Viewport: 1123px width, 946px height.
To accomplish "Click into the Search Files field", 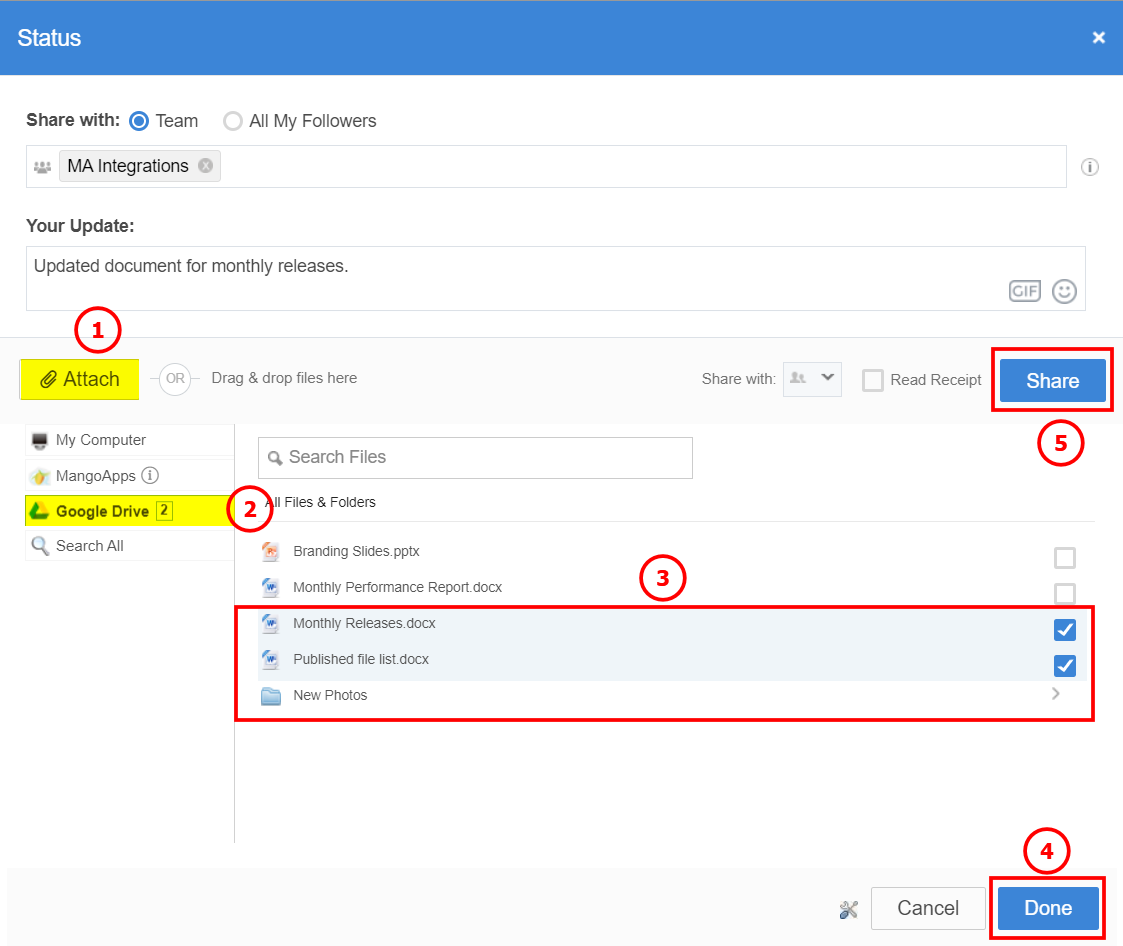I will 475,457.
